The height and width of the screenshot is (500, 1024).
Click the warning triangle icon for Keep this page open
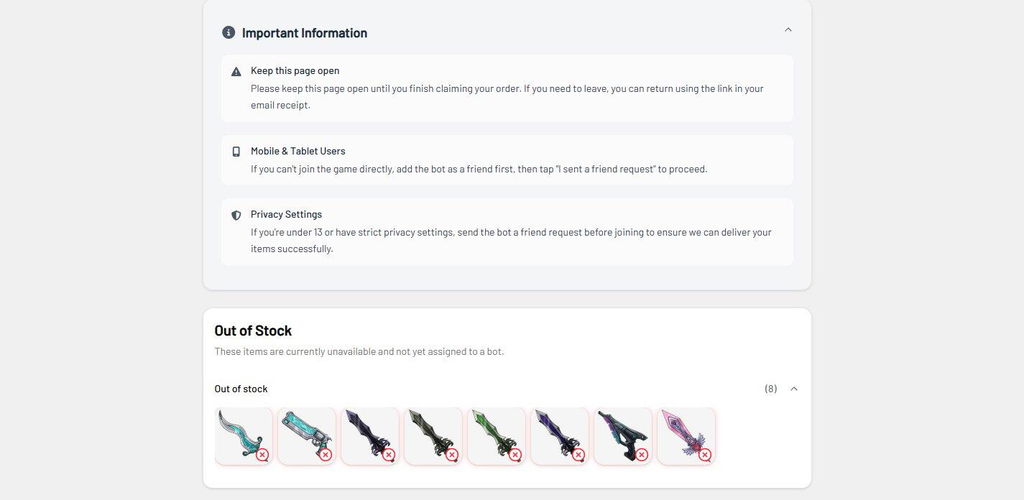236,72
